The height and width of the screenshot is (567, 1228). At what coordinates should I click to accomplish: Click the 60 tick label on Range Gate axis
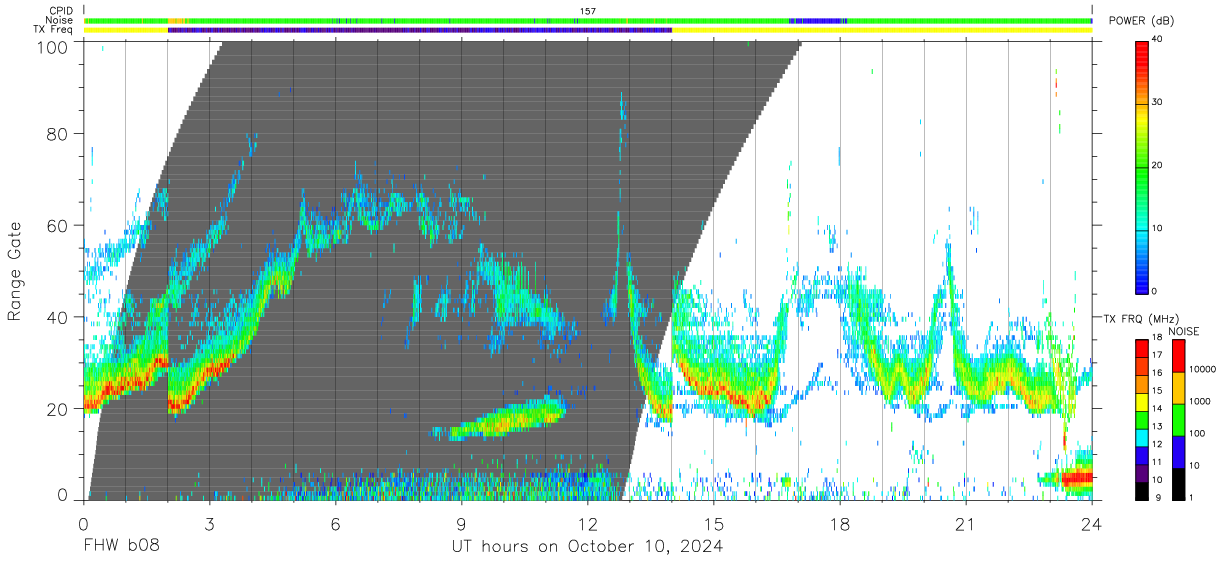(x=58, y=226)
